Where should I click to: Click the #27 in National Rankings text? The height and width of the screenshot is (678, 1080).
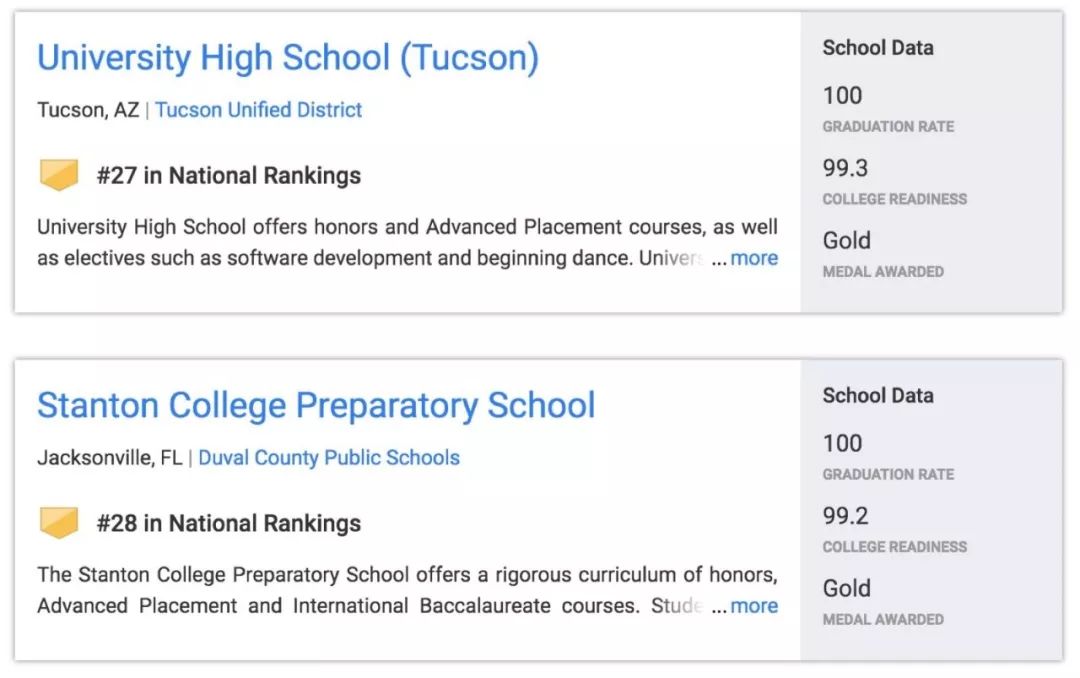[x=229, y=176]
